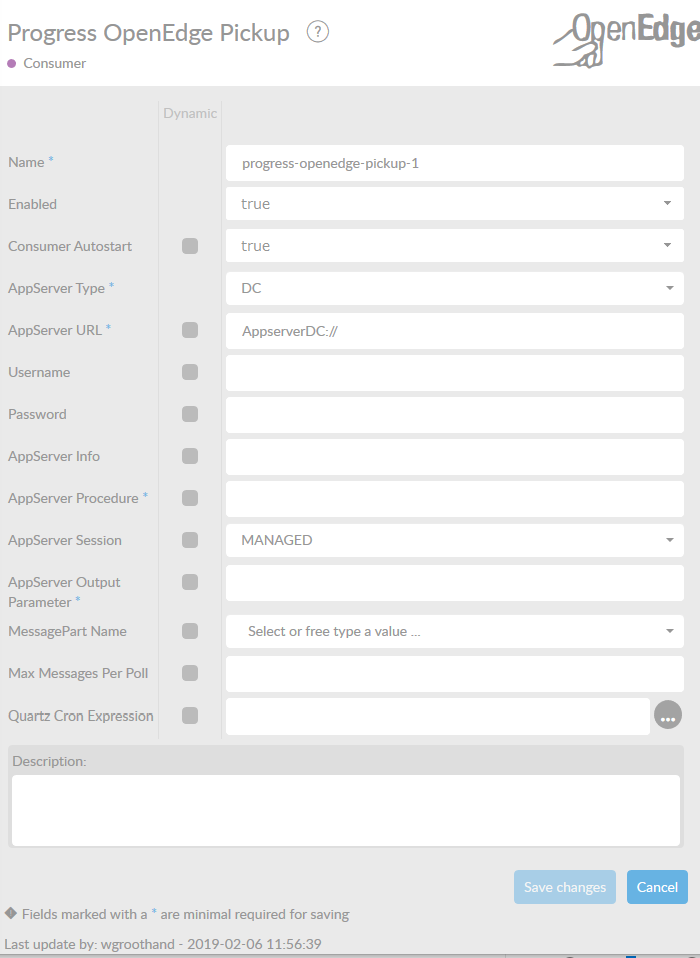
Task: Click into the Name input field
Action: [454, 162]
